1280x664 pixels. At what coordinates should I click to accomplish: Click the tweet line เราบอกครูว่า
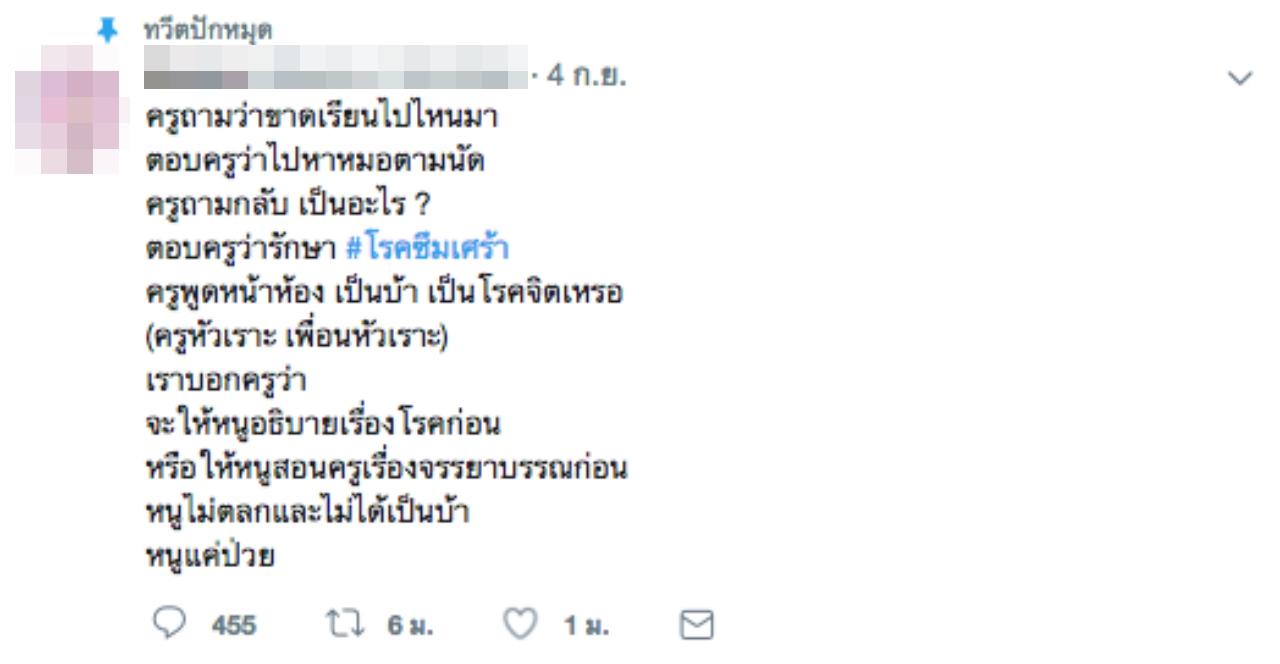click(225, 381)
